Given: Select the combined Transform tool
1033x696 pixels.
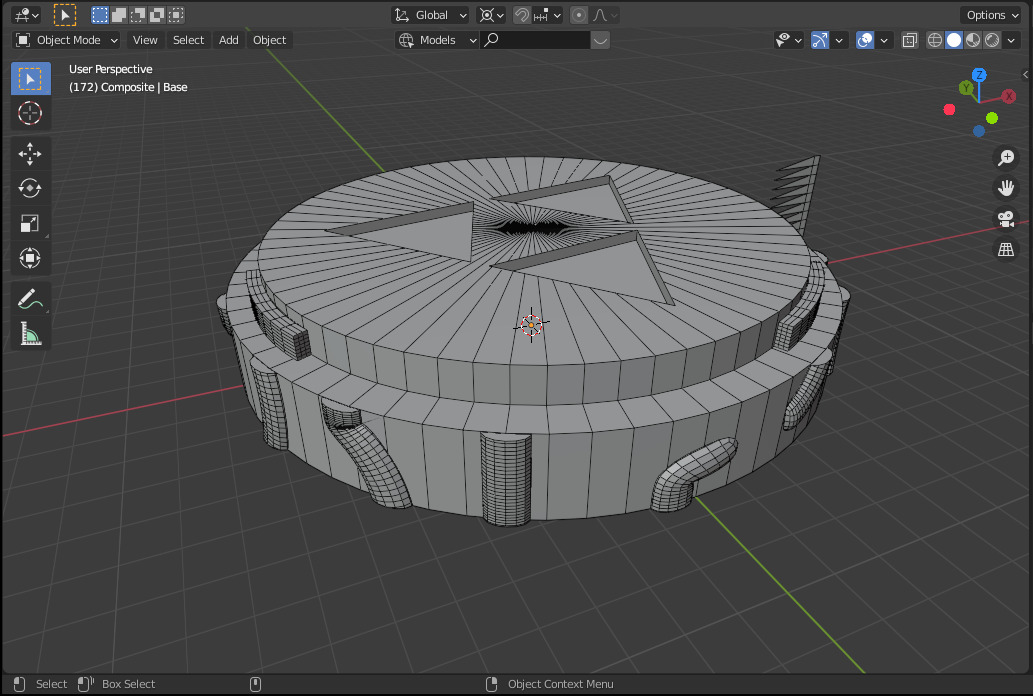Looking at the screenshot, I should (30, 258).
